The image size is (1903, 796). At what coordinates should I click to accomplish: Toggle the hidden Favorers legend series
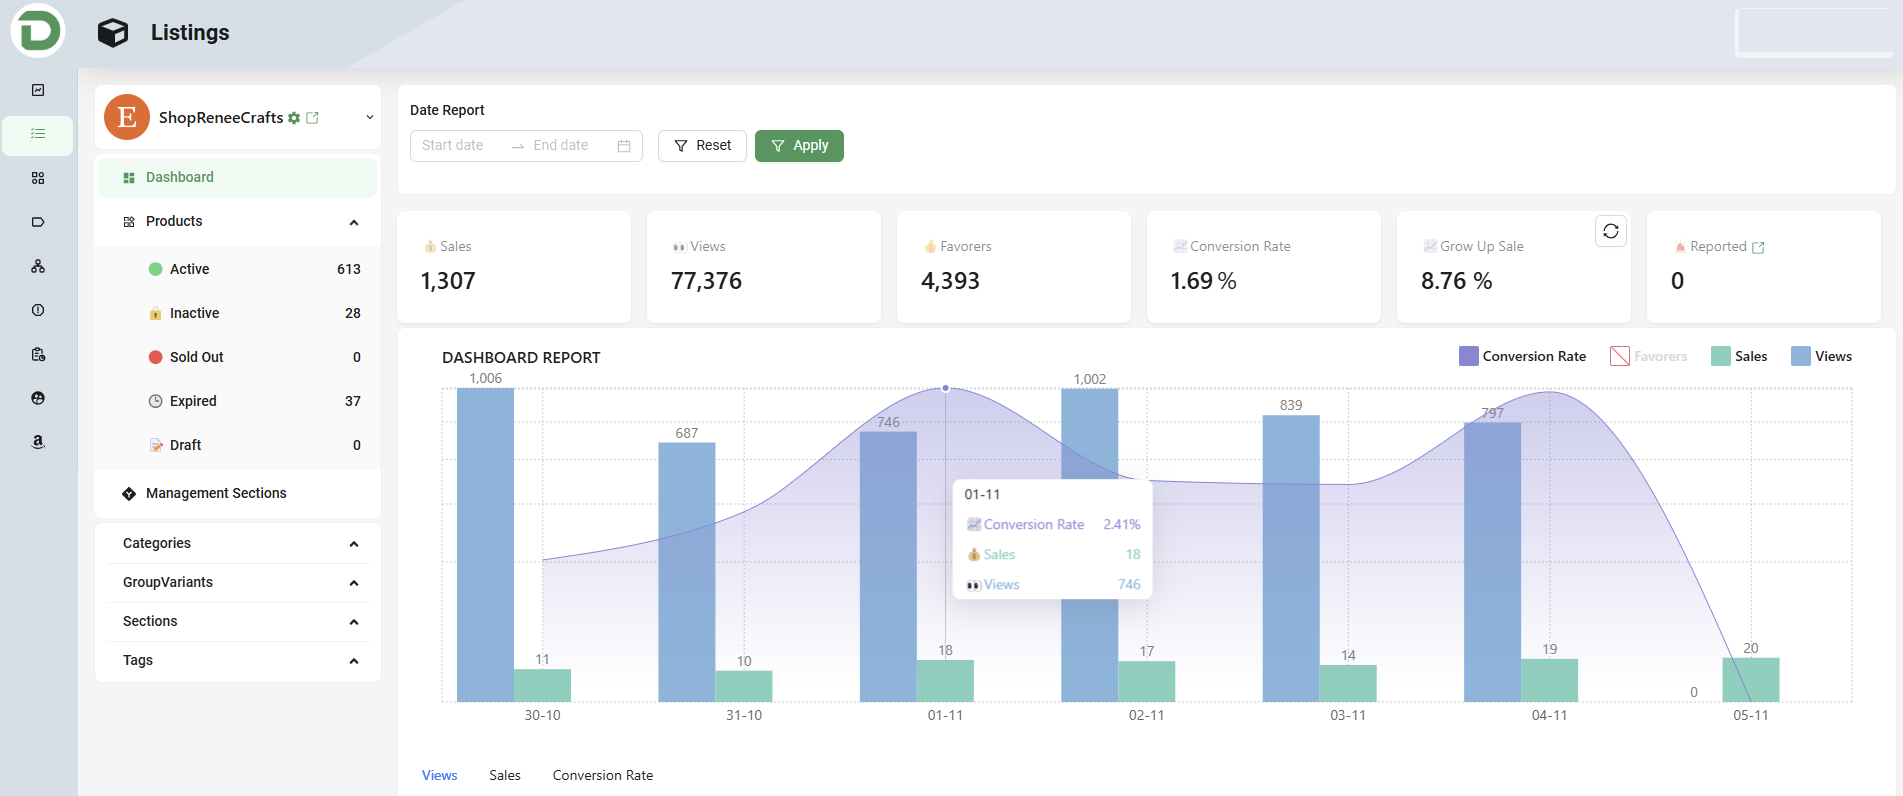pyautogui.click(x=1648, y=356)
